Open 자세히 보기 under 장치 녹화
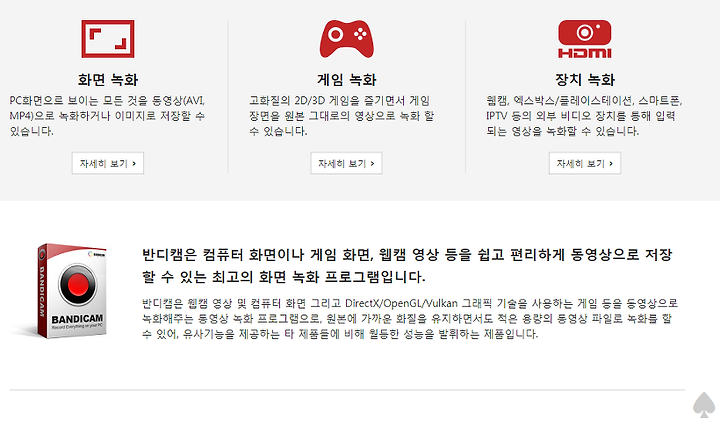 (x=585, y=163)
